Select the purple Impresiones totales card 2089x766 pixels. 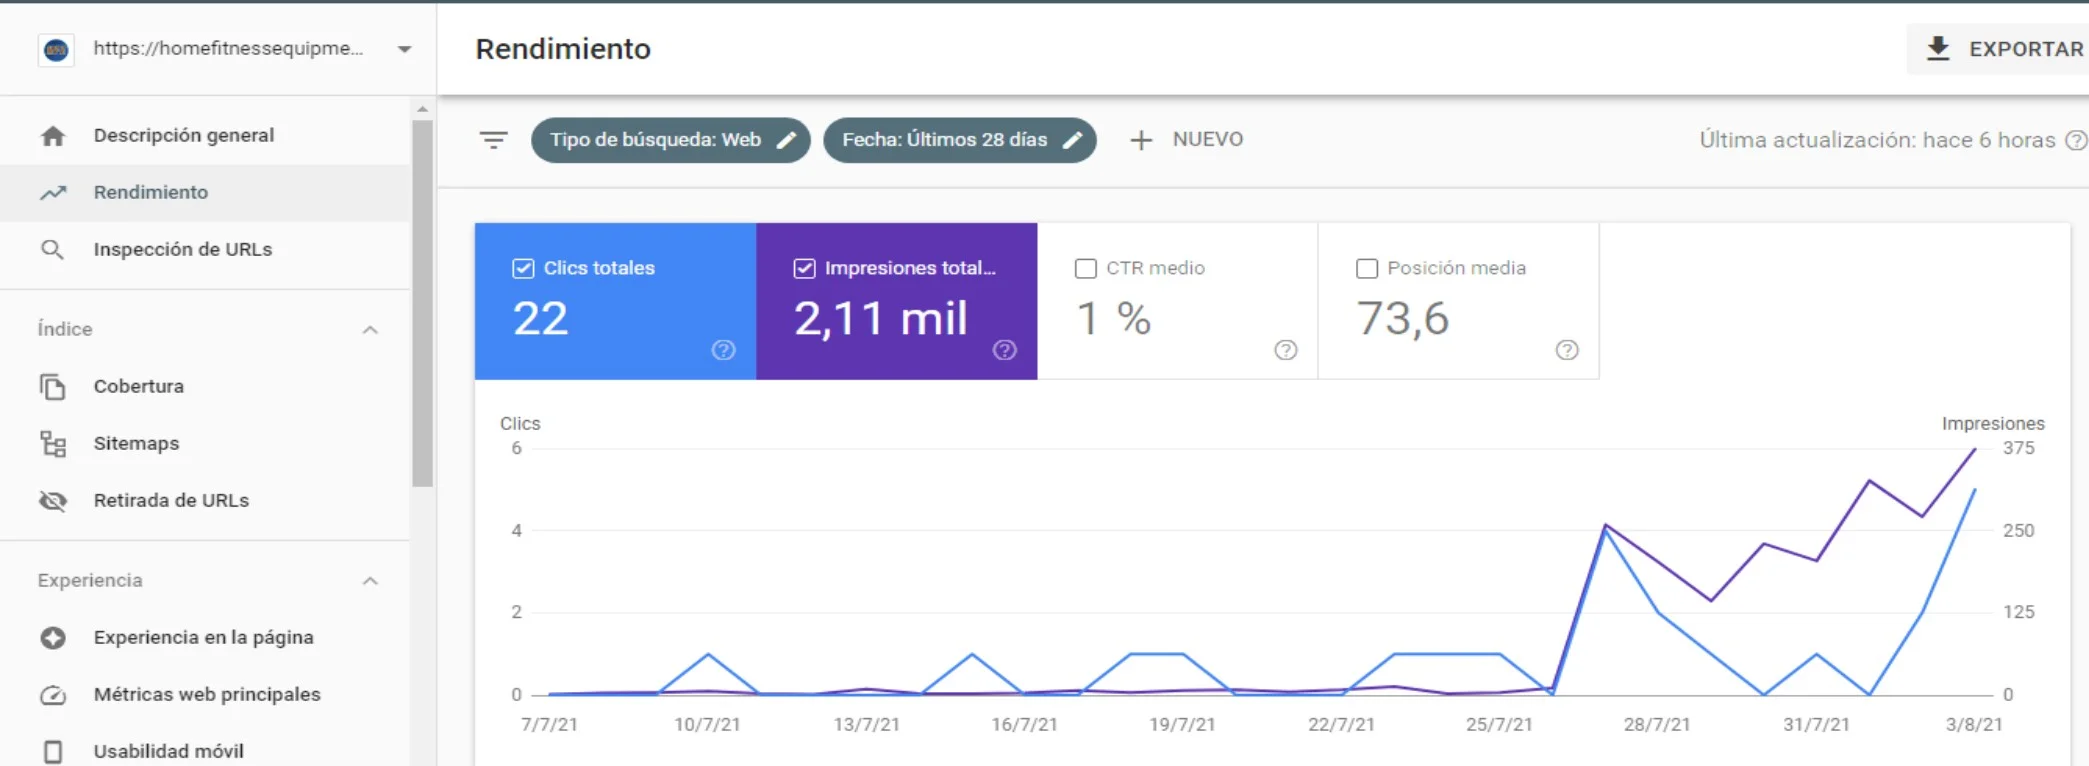click(896, 301)
